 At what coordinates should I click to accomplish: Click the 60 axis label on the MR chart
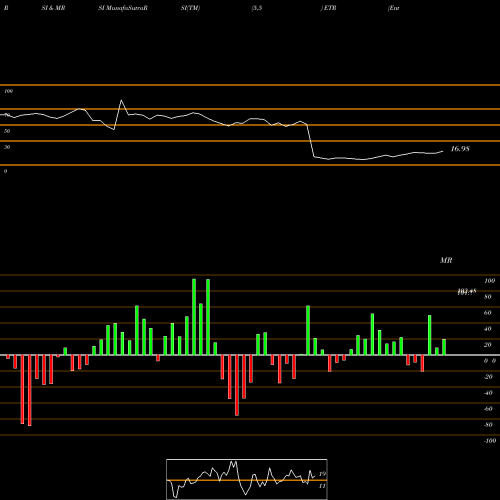click(487, 313)
